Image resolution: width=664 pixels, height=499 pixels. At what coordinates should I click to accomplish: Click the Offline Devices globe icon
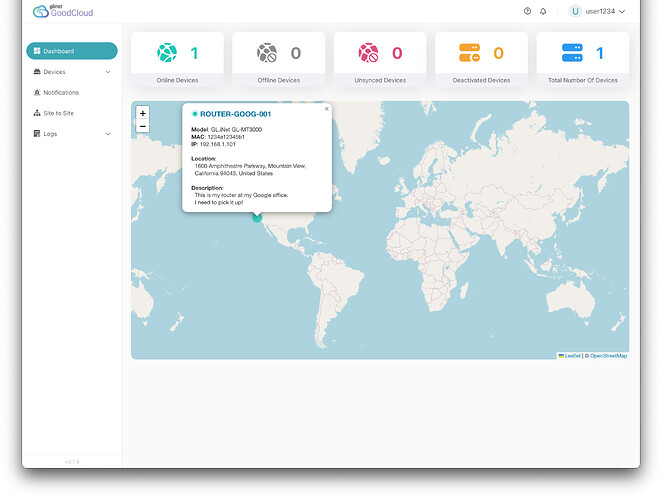pos(267,53)
